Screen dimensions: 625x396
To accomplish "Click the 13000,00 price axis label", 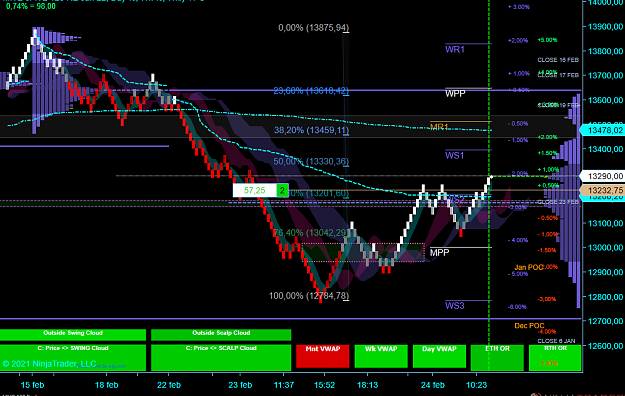I will [x=605, y=248].
